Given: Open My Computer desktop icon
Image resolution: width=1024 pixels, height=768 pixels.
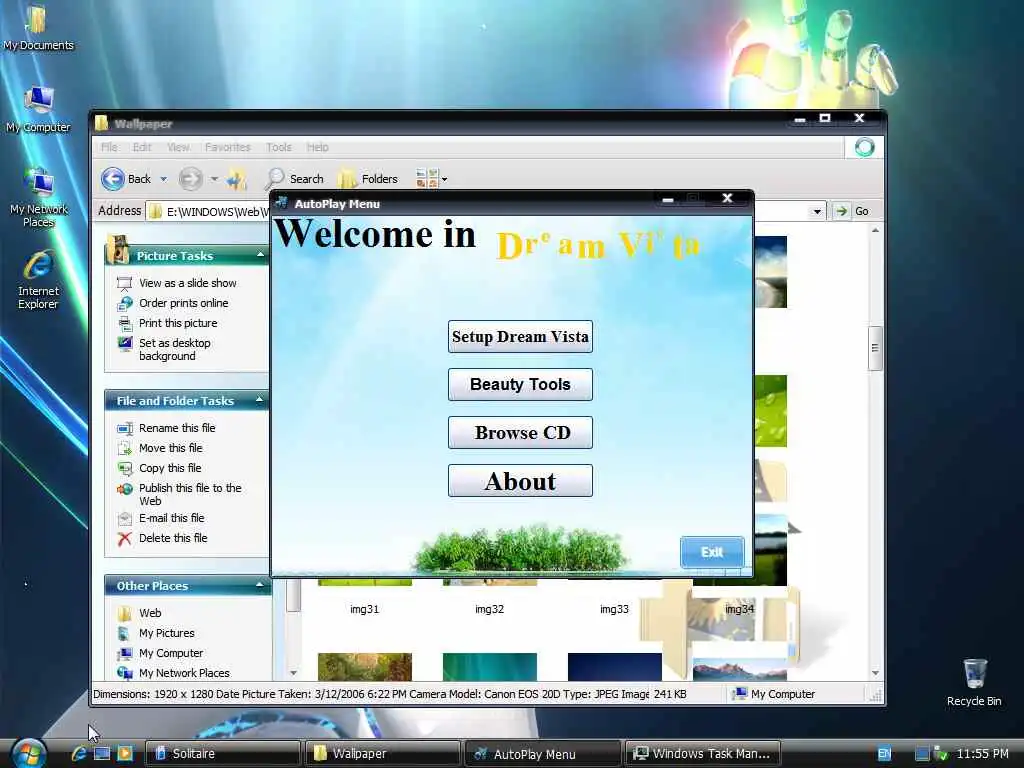Looking at the screenshot, I should coord(38,109).
